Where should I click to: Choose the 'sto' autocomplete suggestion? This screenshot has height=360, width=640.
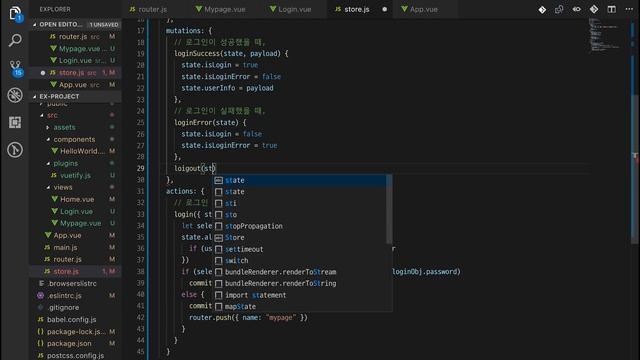coord(300,215)
